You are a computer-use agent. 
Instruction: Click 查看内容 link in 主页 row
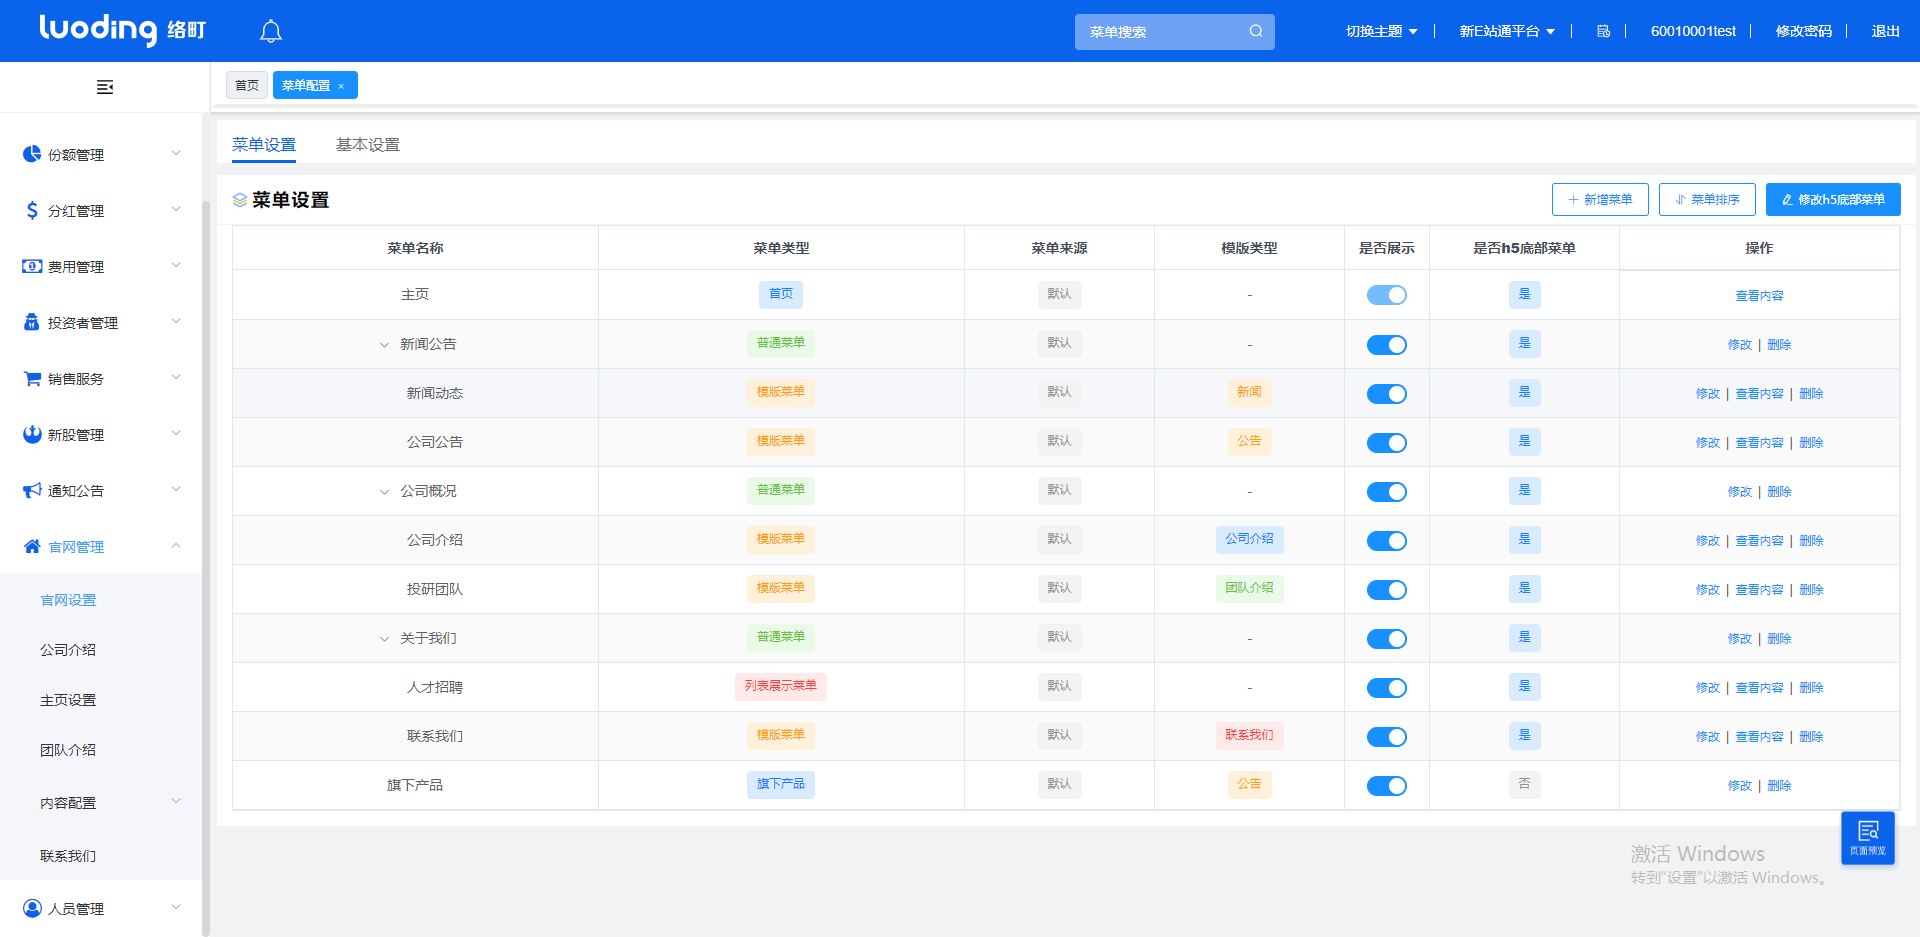1759,295
